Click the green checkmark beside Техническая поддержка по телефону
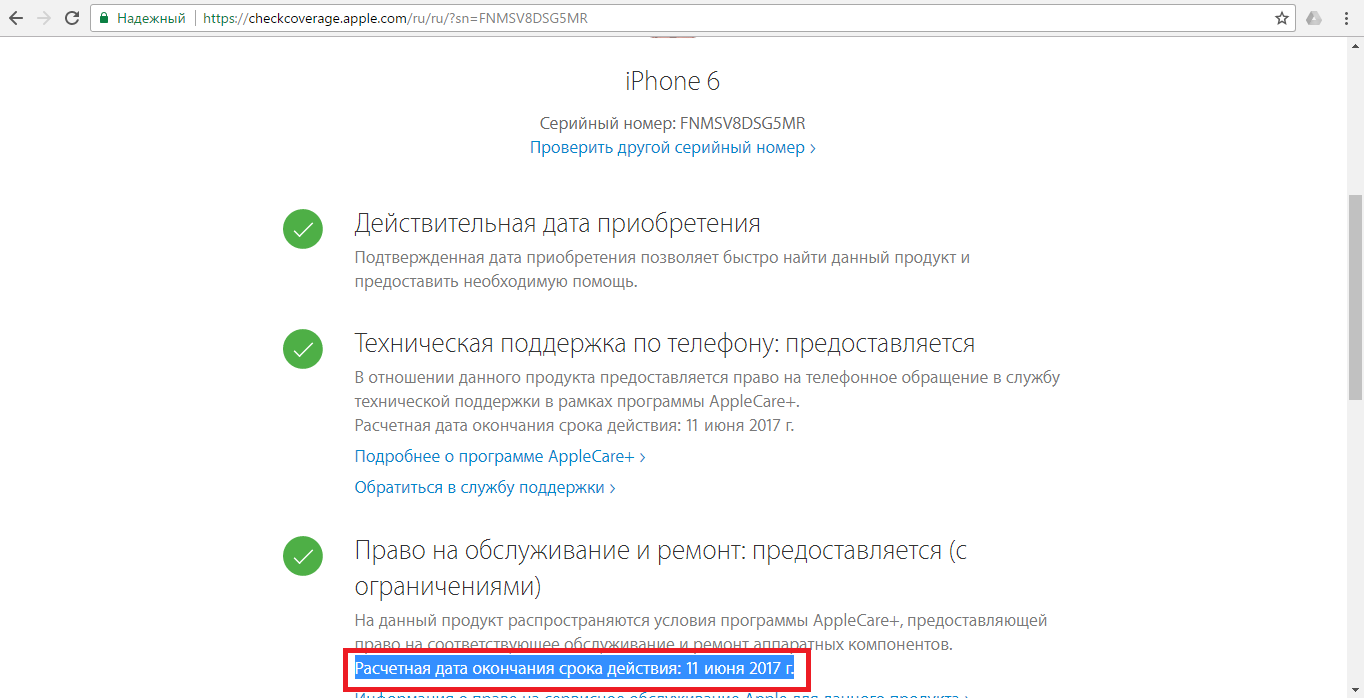Viewport: 1366px width, 698px height. pyautogui.click(x=303, y=349)
